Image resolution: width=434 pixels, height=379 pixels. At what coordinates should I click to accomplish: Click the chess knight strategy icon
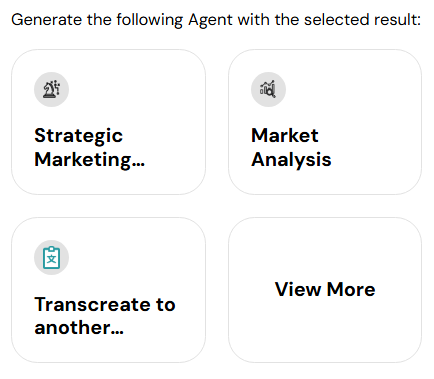52,89
